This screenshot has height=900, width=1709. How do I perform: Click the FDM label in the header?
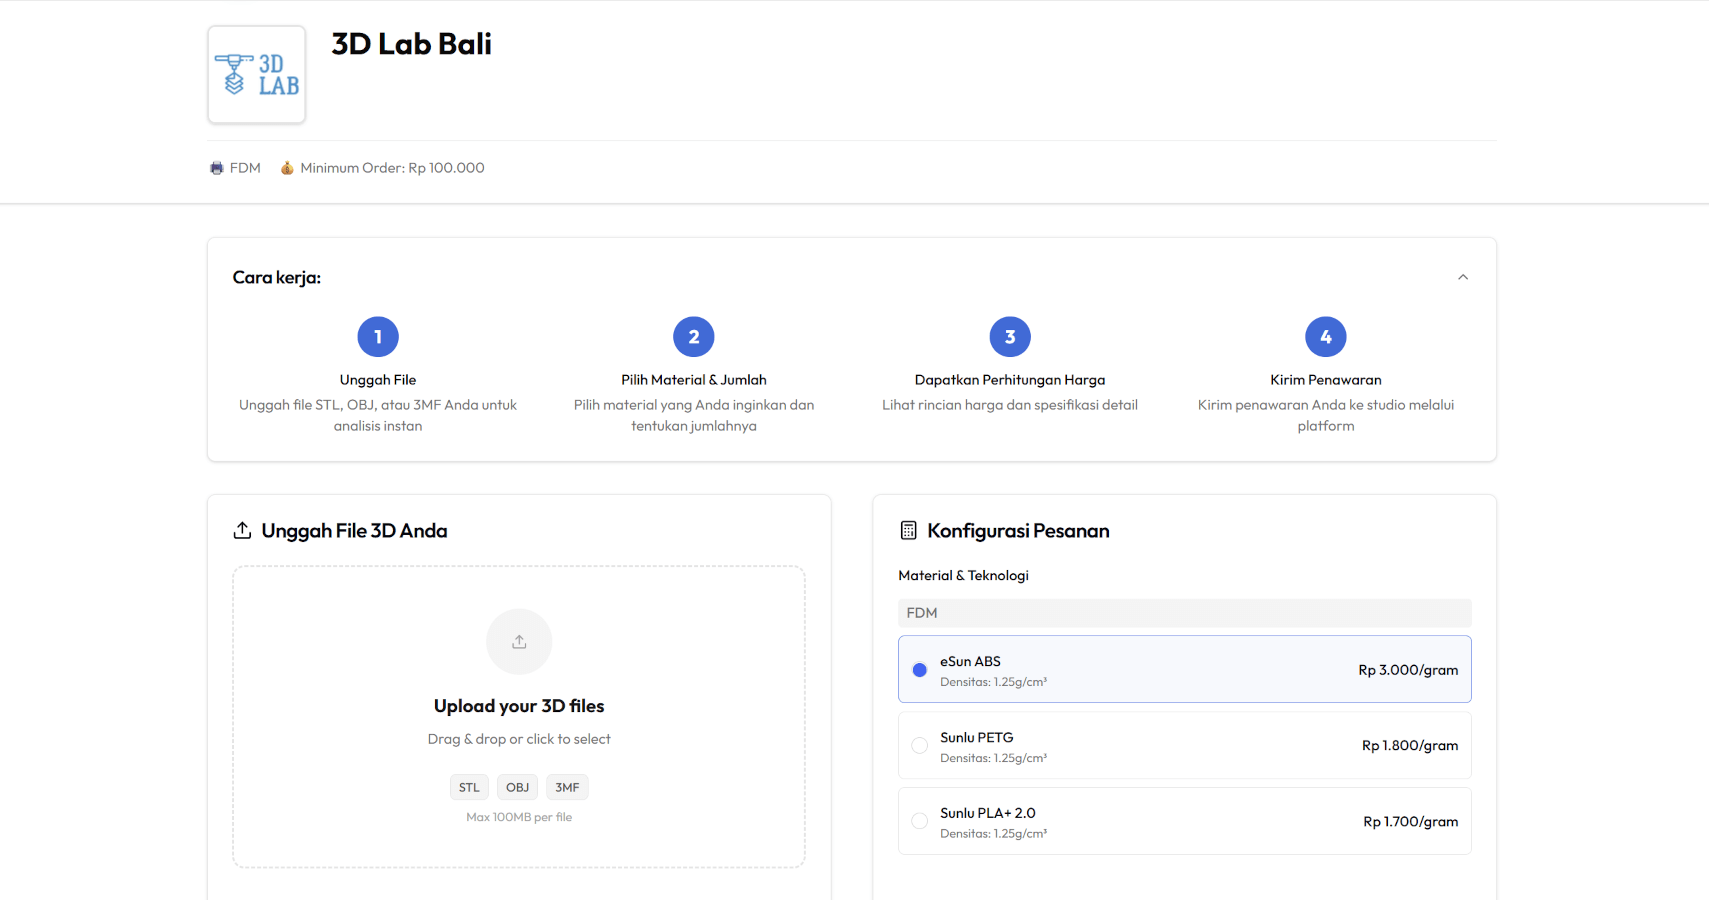point(245,167)
